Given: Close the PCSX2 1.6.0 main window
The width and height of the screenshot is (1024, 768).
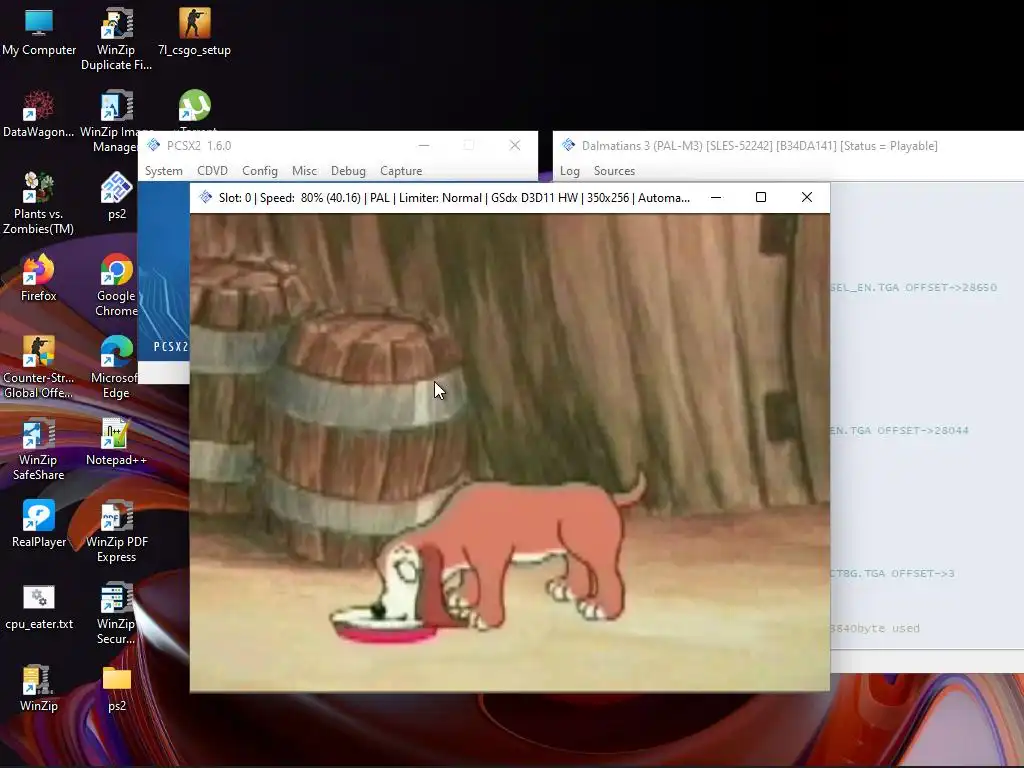Looking at the screenshot, I should [515, 145].
